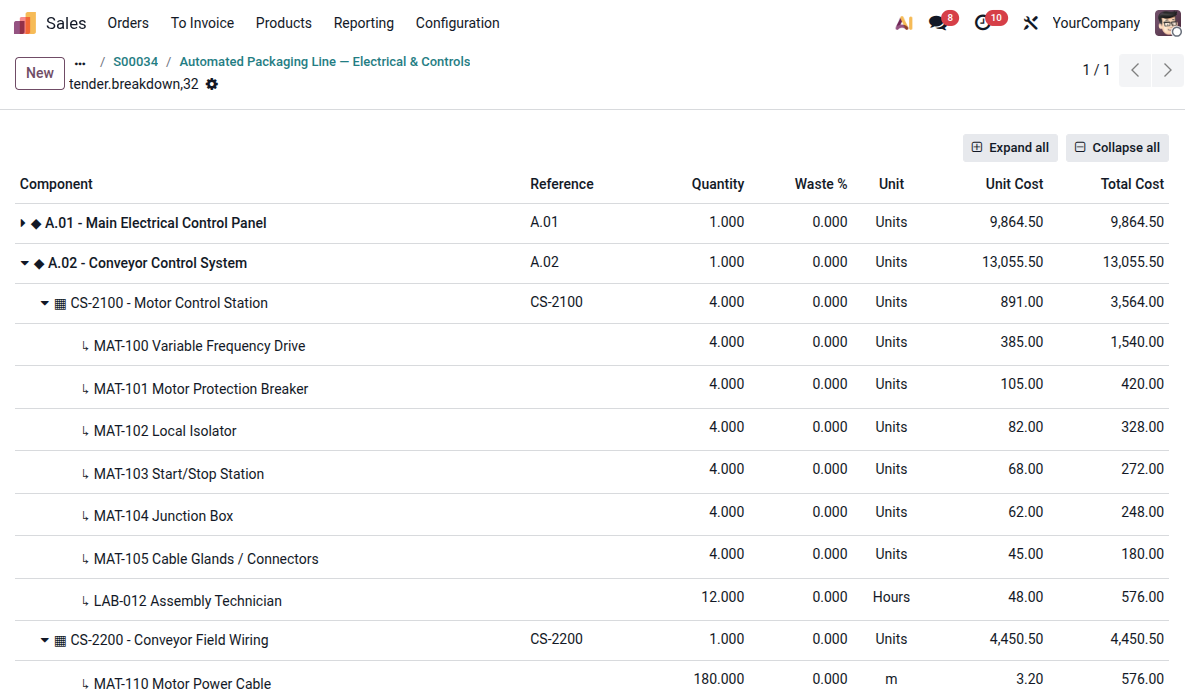Select MAT-100 Variable Frequency Drive row

pyautogui.click(x=592, y=345)
